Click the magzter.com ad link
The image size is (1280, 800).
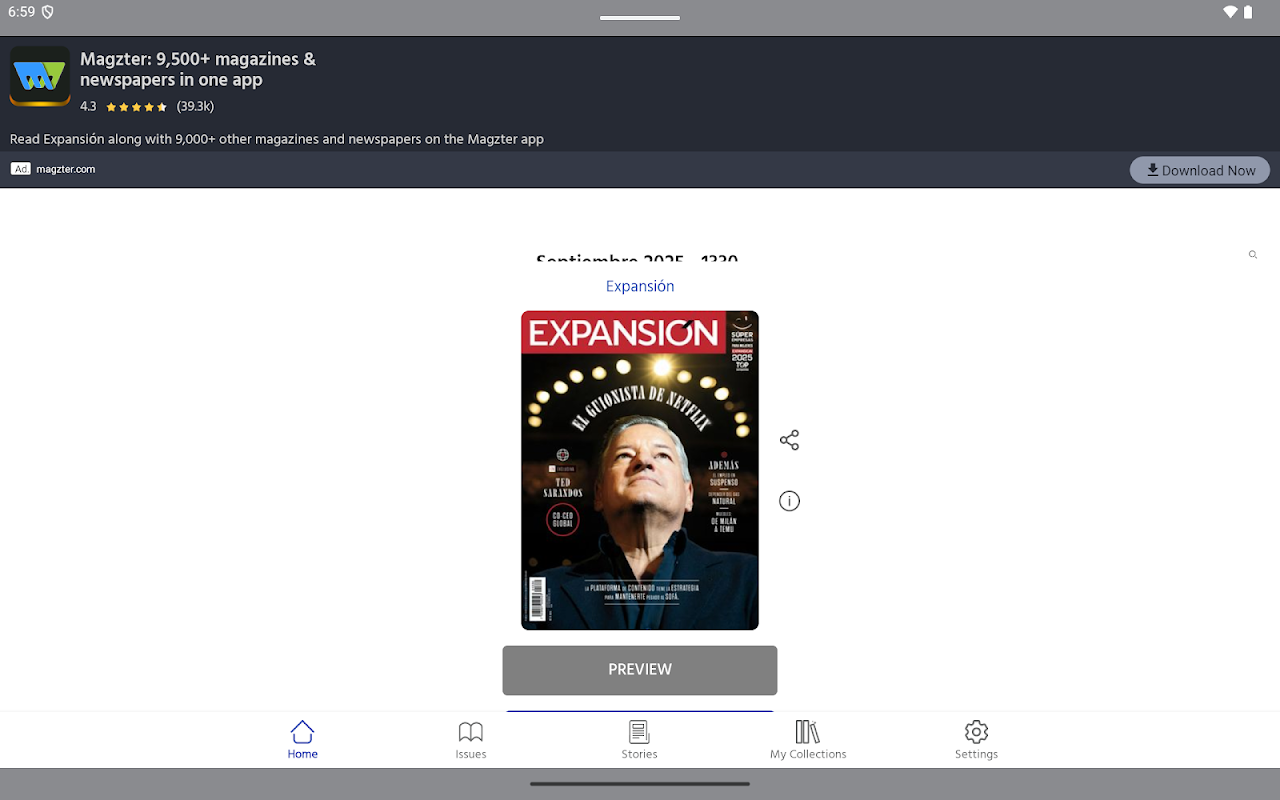point(66,169)
